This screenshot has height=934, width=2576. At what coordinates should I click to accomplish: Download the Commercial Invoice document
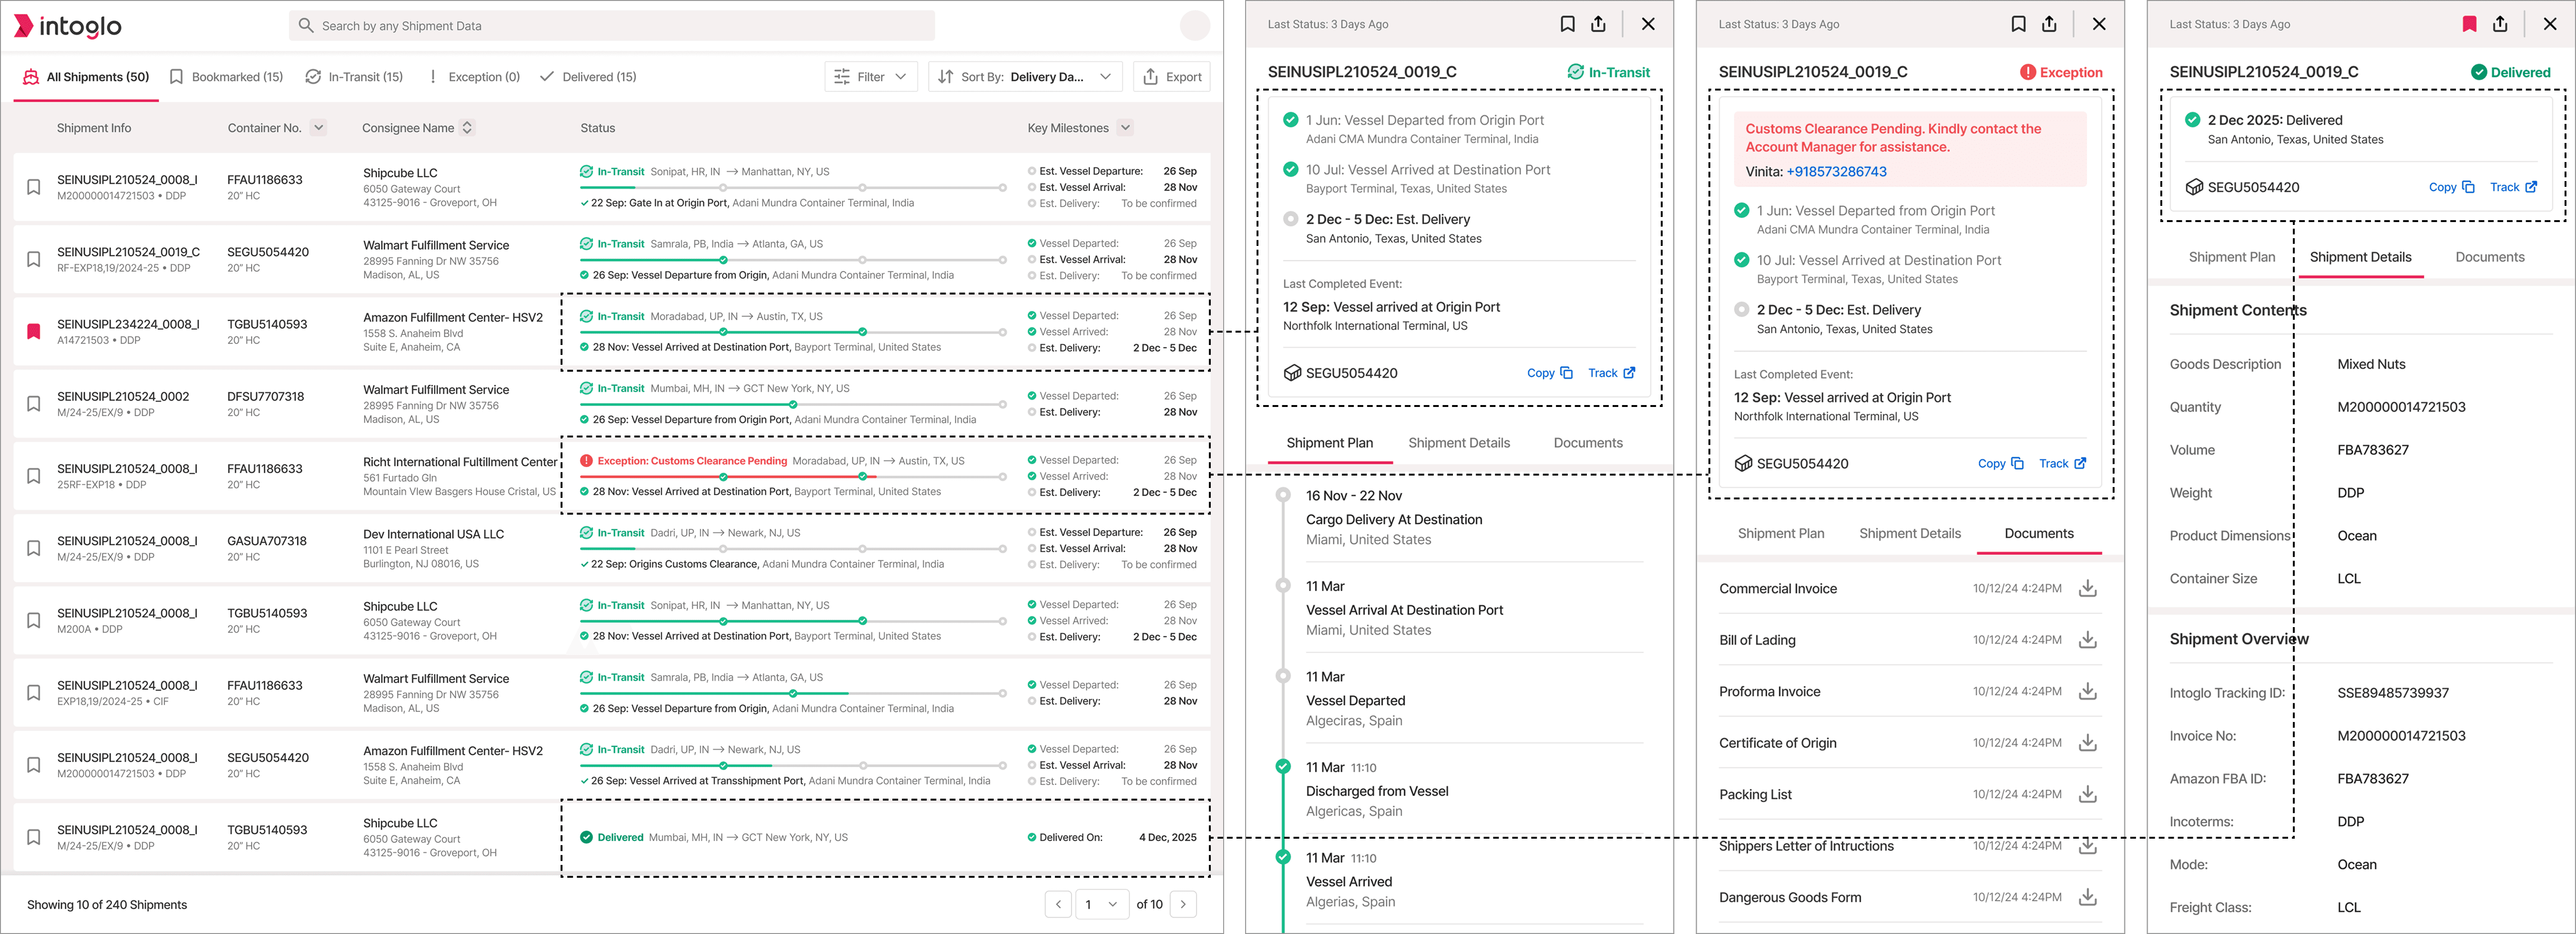[2087, 589]
